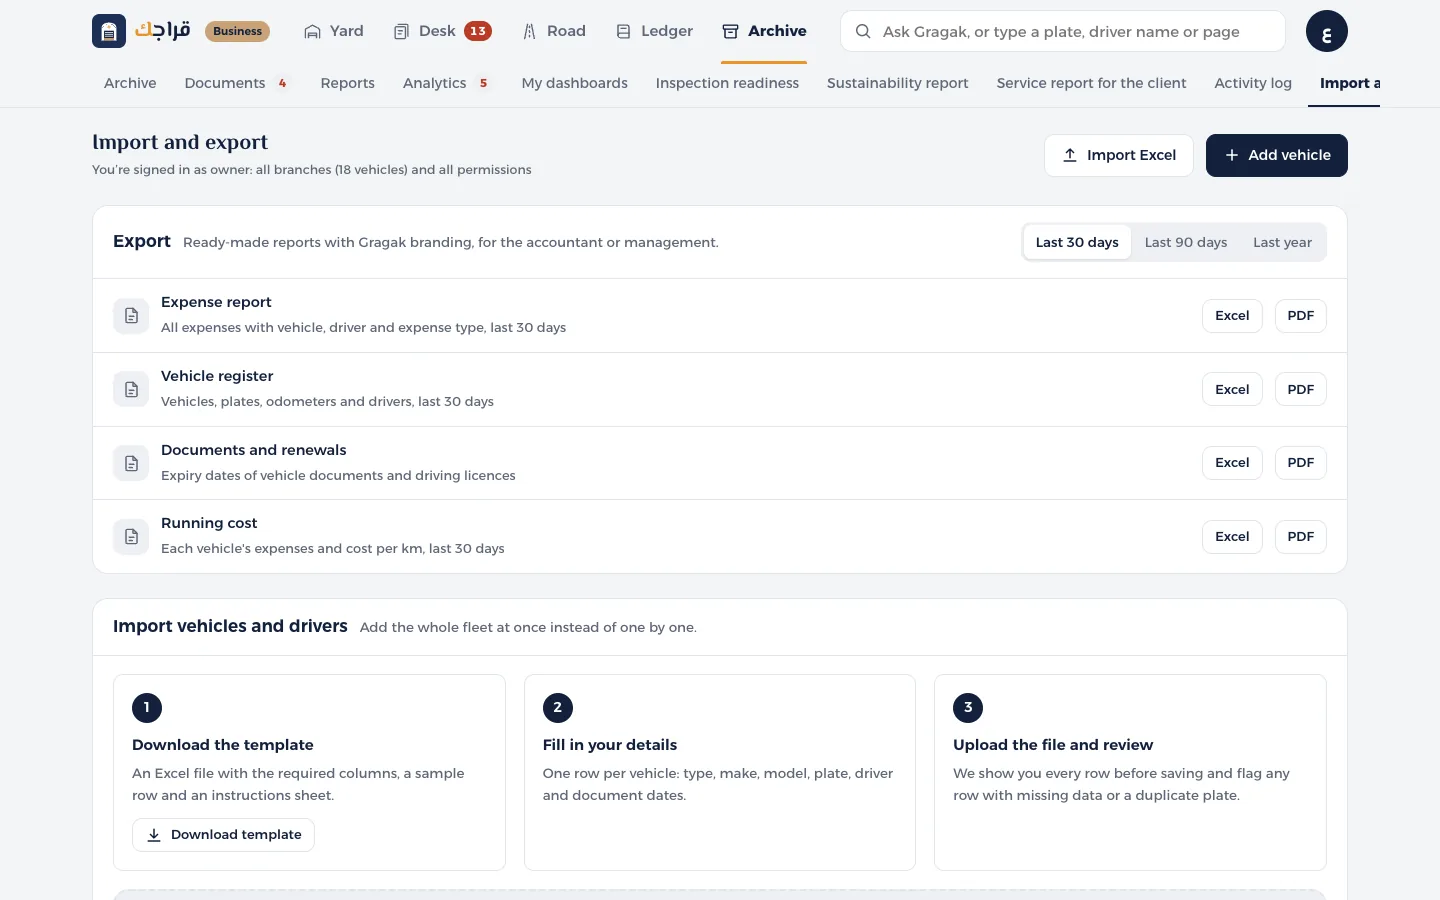Open the Reports tab

click(347, 83)
